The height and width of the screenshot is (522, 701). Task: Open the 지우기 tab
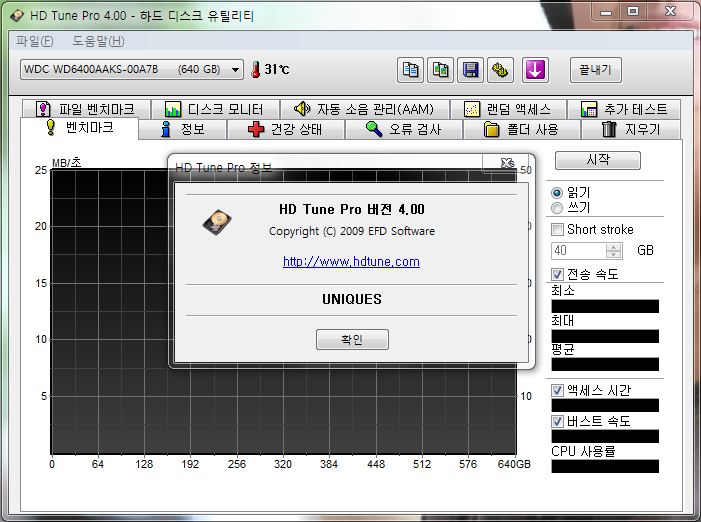(x=630, y=130)
